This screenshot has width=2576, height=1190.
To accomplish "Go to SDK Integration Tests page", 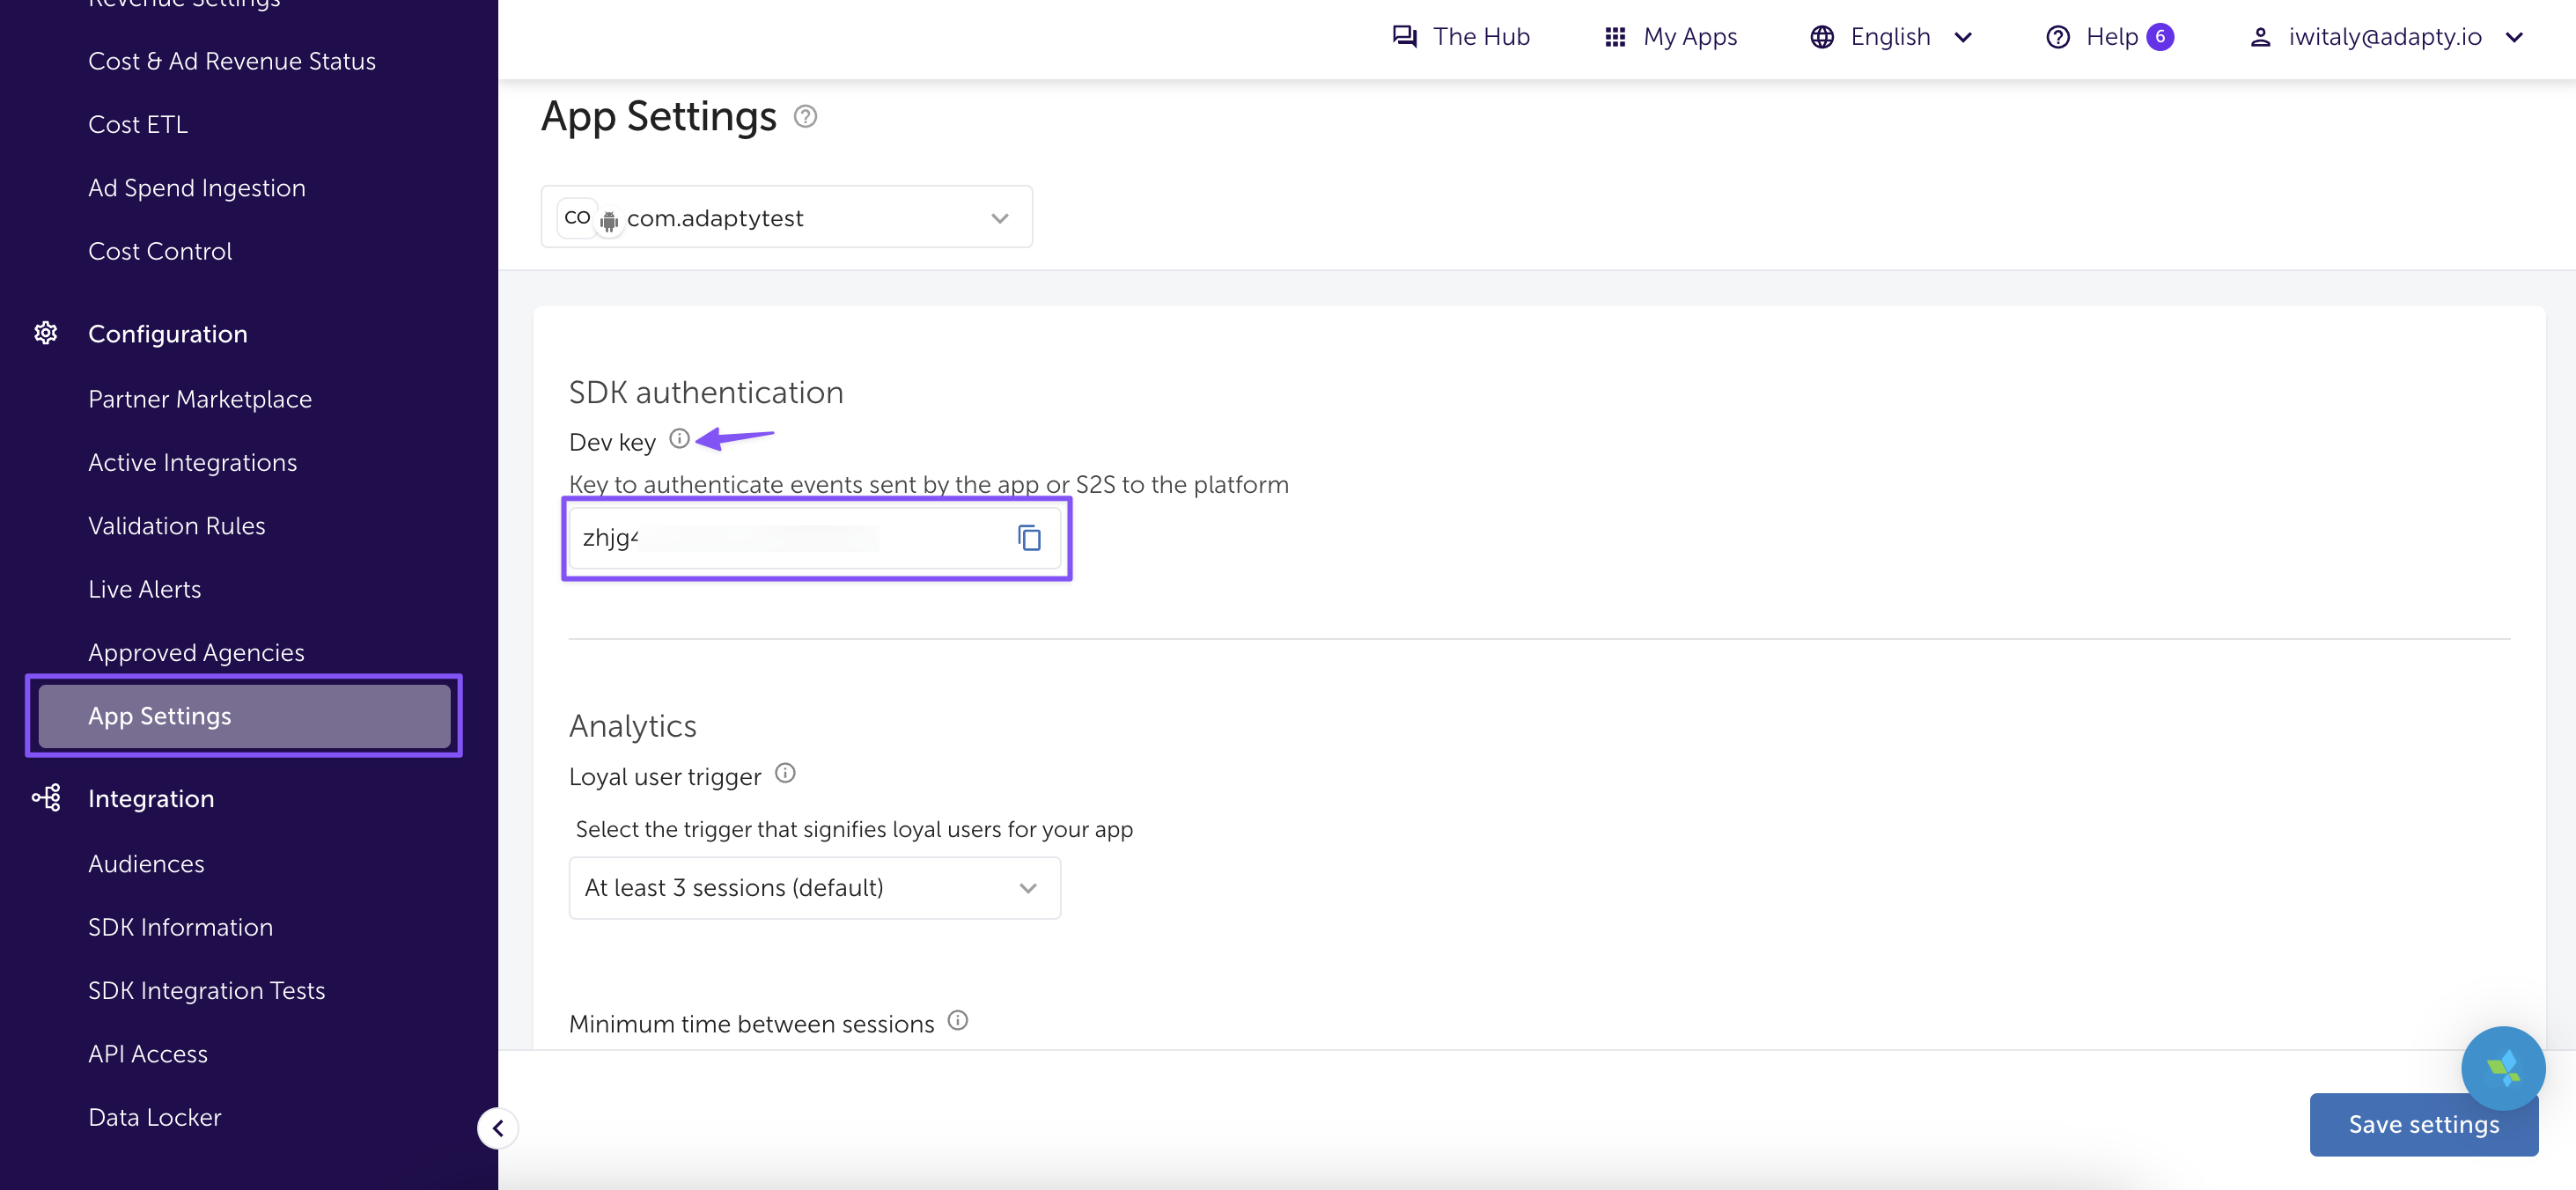I will (x=206, y=991).
